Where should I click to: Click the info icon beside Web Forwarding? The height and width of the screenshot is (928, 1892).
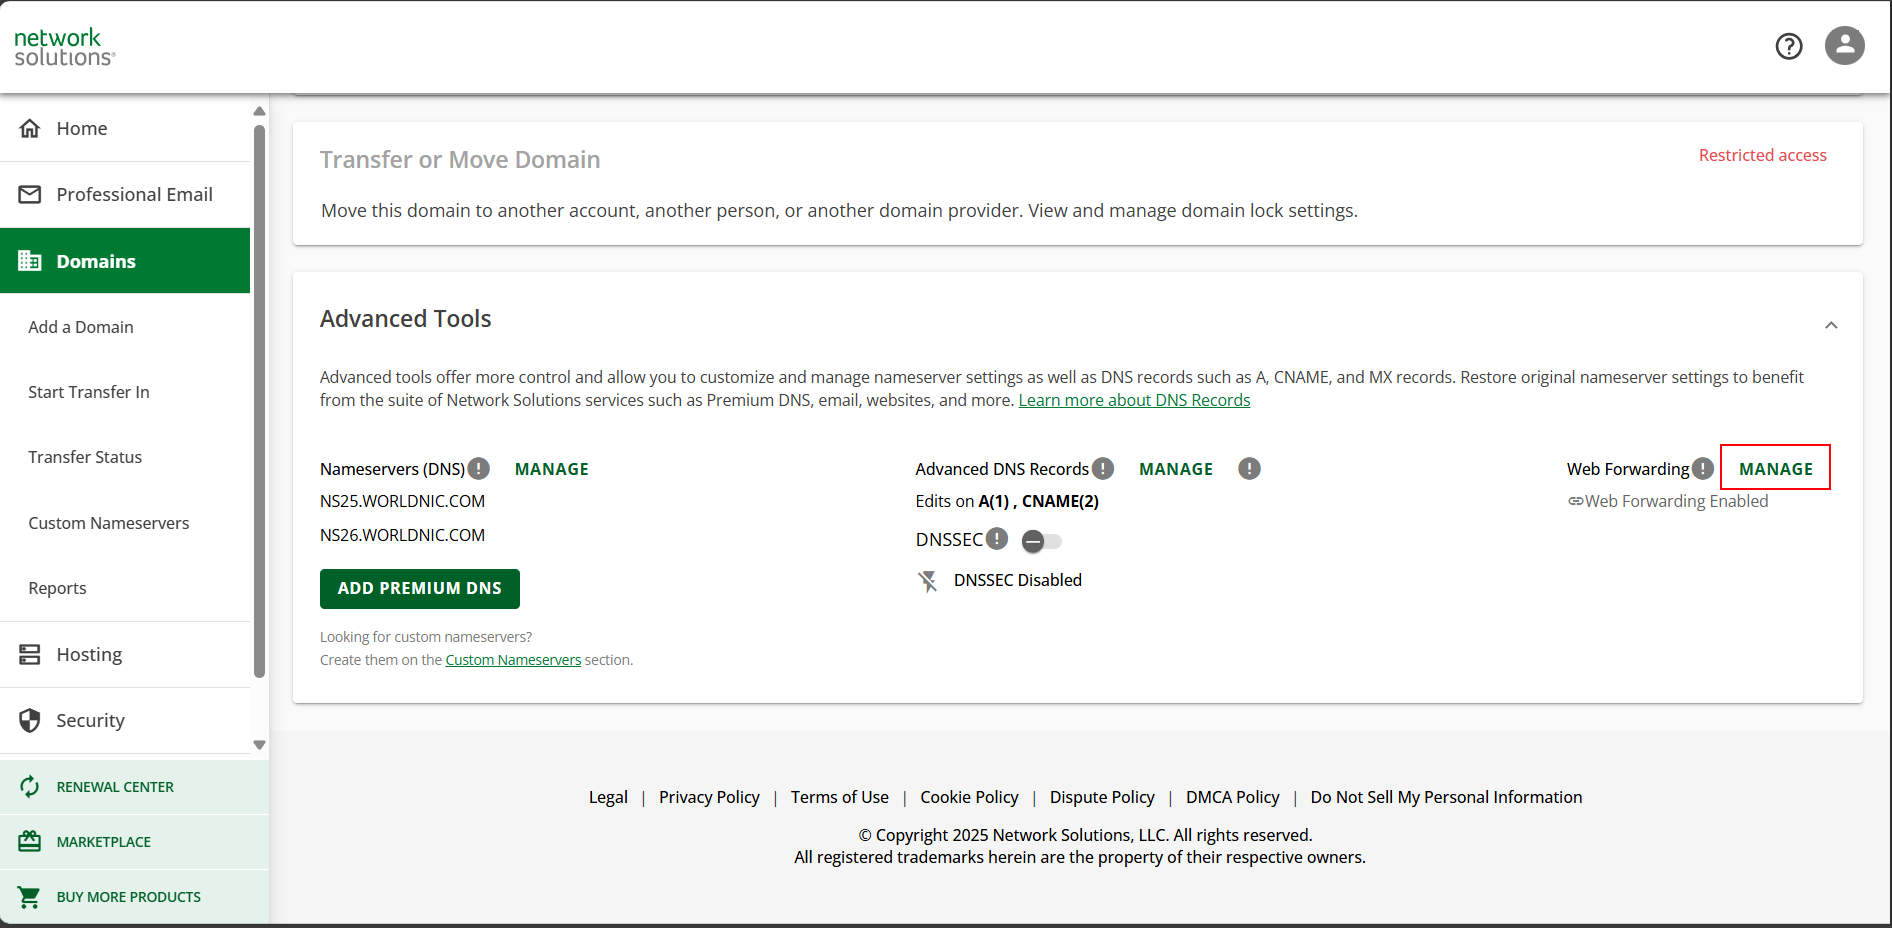point(1702,468)
